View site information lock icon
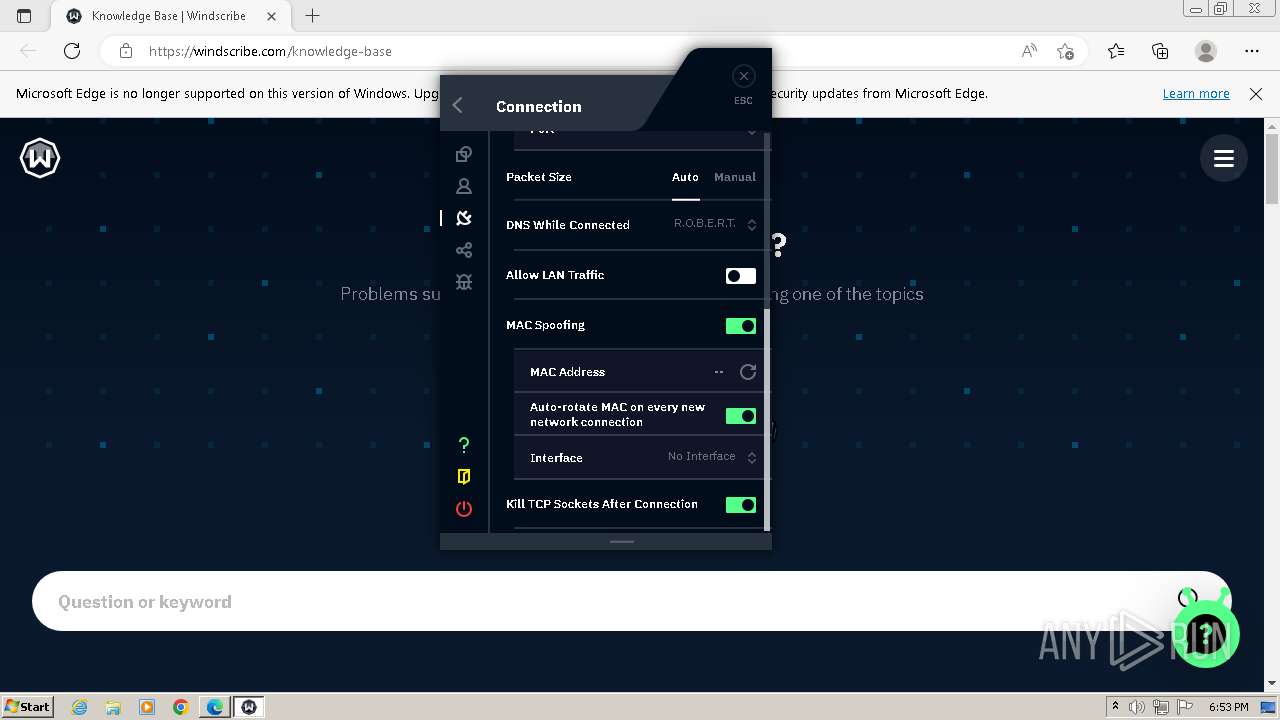Screen dimensions: 1280x720 coord(125,51)
